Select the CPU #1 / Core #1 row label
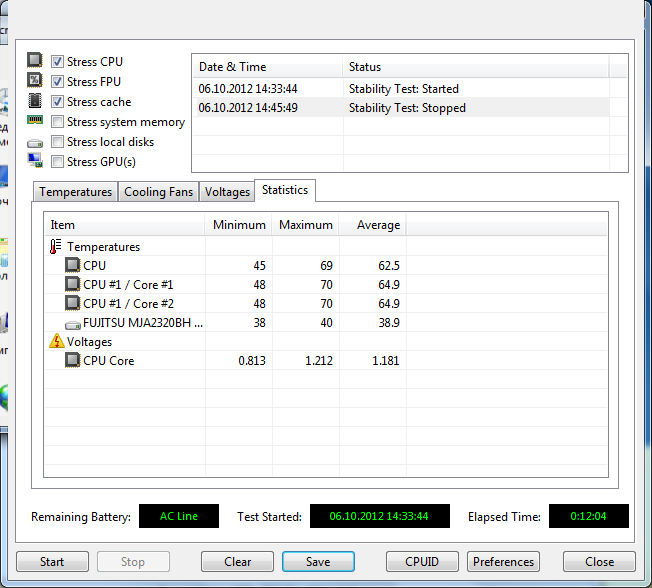This screenshot has height=588, width=652. [128, 284]
